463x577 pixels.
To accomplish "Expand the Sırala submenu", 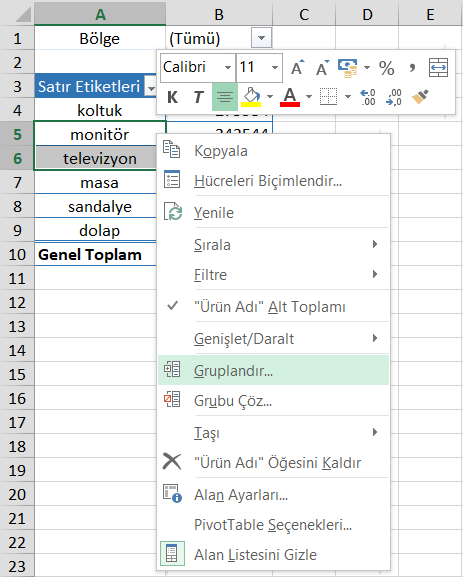I will (x=273, y=245).
